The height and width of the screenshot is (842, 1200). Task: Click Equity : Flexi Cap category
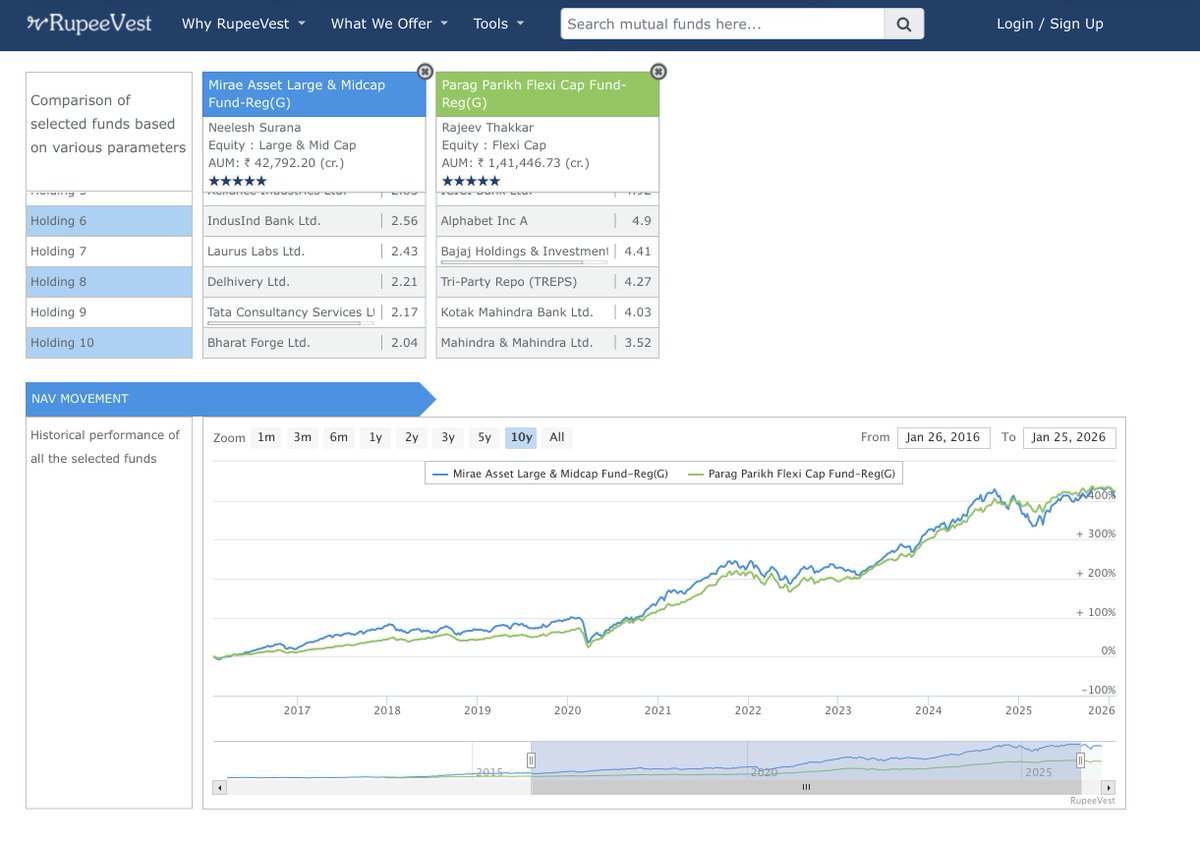pos(494,145)
